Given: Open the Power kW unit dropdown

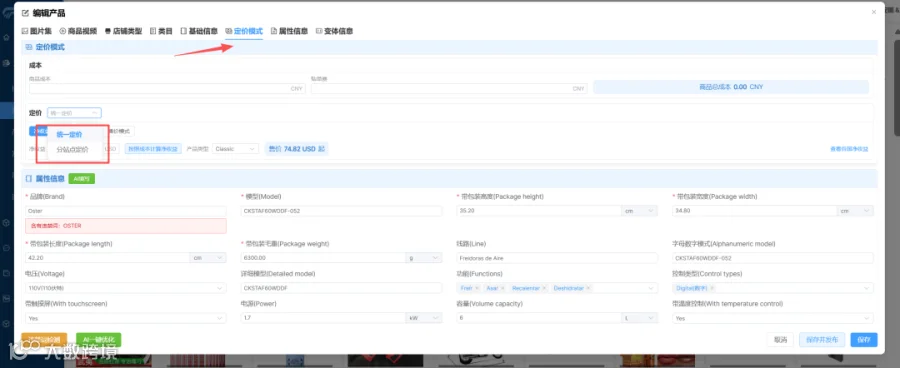Looking at the screenshot, I should coord(424,318).
